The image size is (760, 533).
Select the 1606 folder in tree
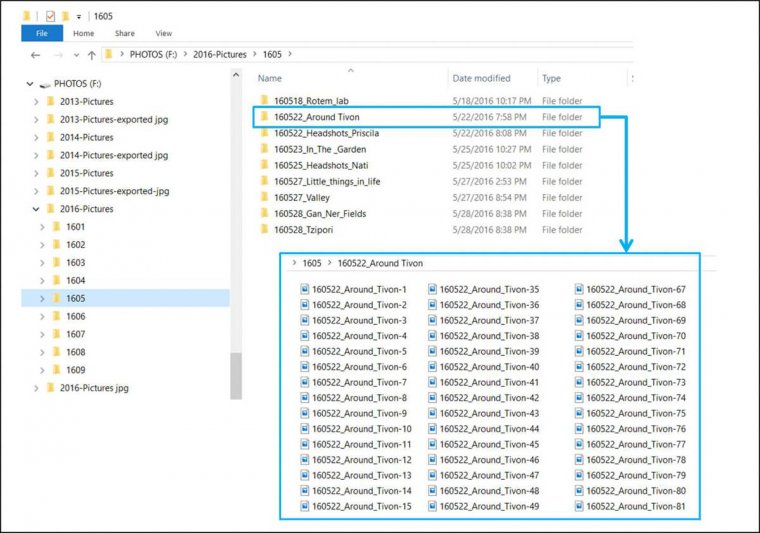75,316
